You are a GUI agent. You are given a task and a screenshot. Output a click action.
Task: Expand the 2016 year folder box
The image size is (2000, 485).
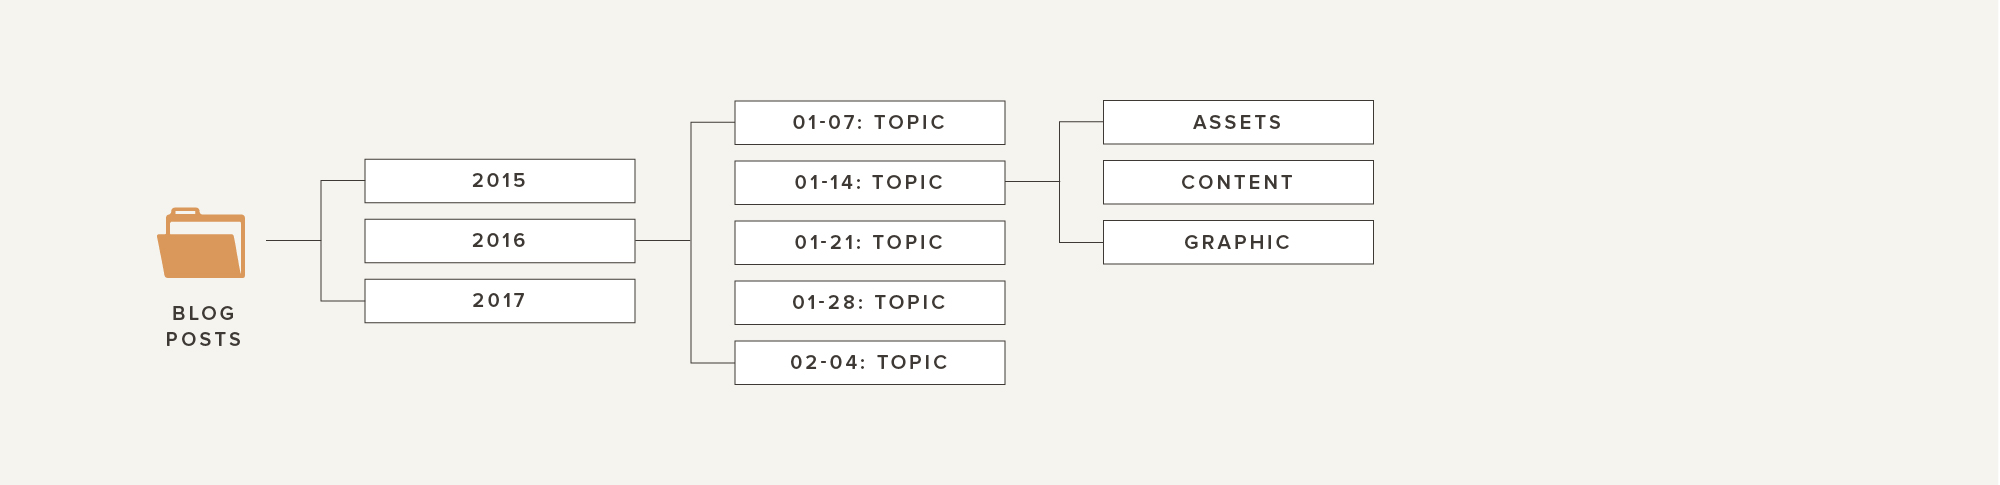(x=500, y=241)
